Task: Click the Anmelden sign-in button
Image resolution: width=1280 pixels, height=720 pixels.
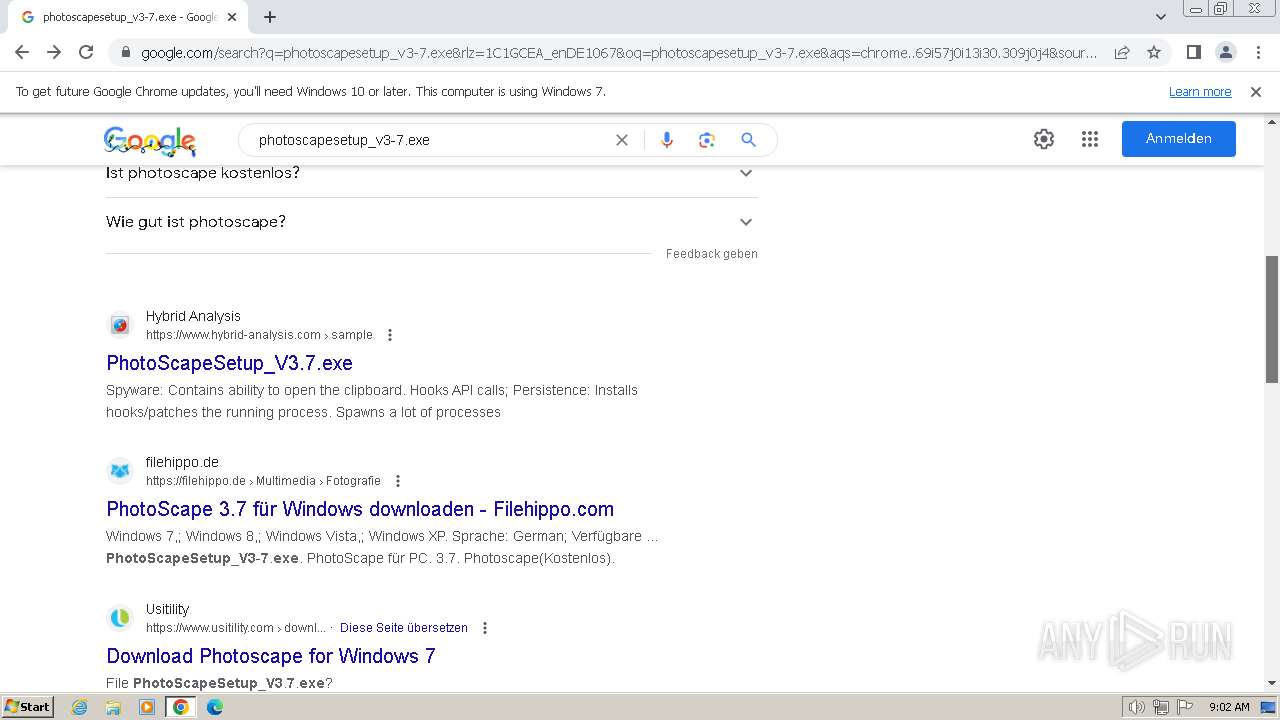Action: point(1179,139)
